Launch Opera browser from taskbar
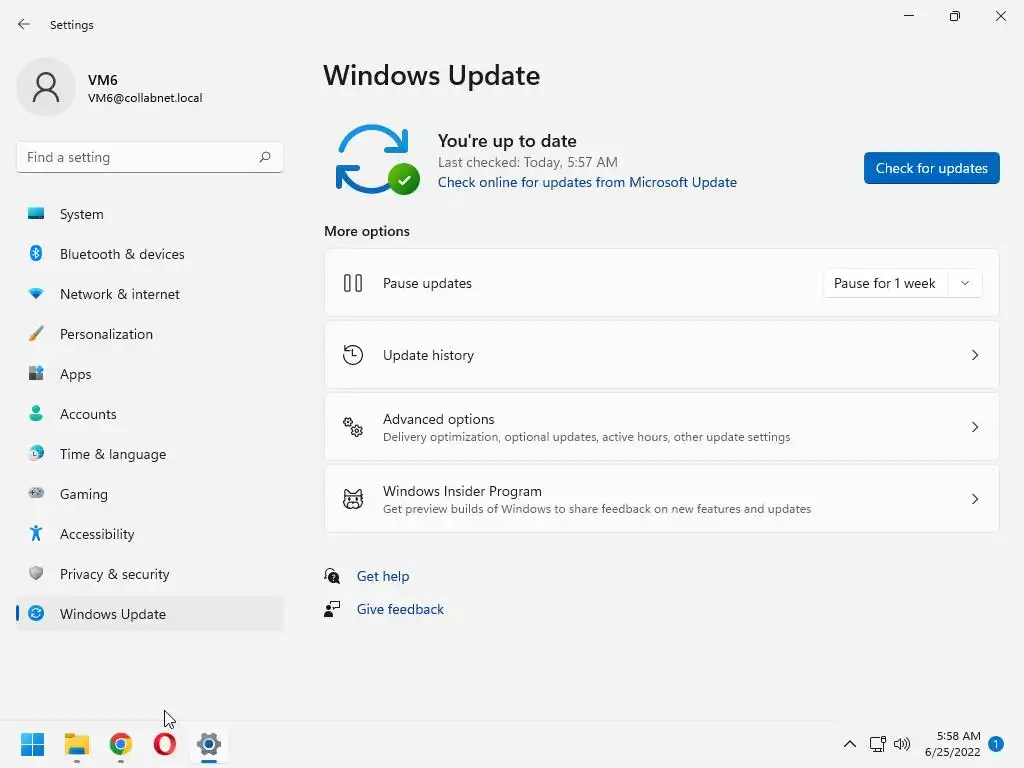The height and width of the screenshot is (768, 1024). [165, 744]
